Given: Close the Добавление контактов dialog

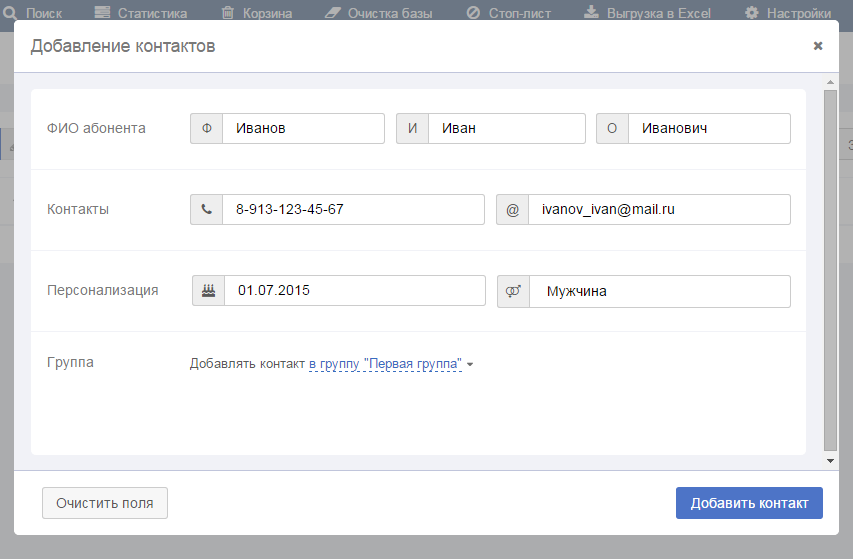Looking at the screenshot, I should [x=818, y=46].
